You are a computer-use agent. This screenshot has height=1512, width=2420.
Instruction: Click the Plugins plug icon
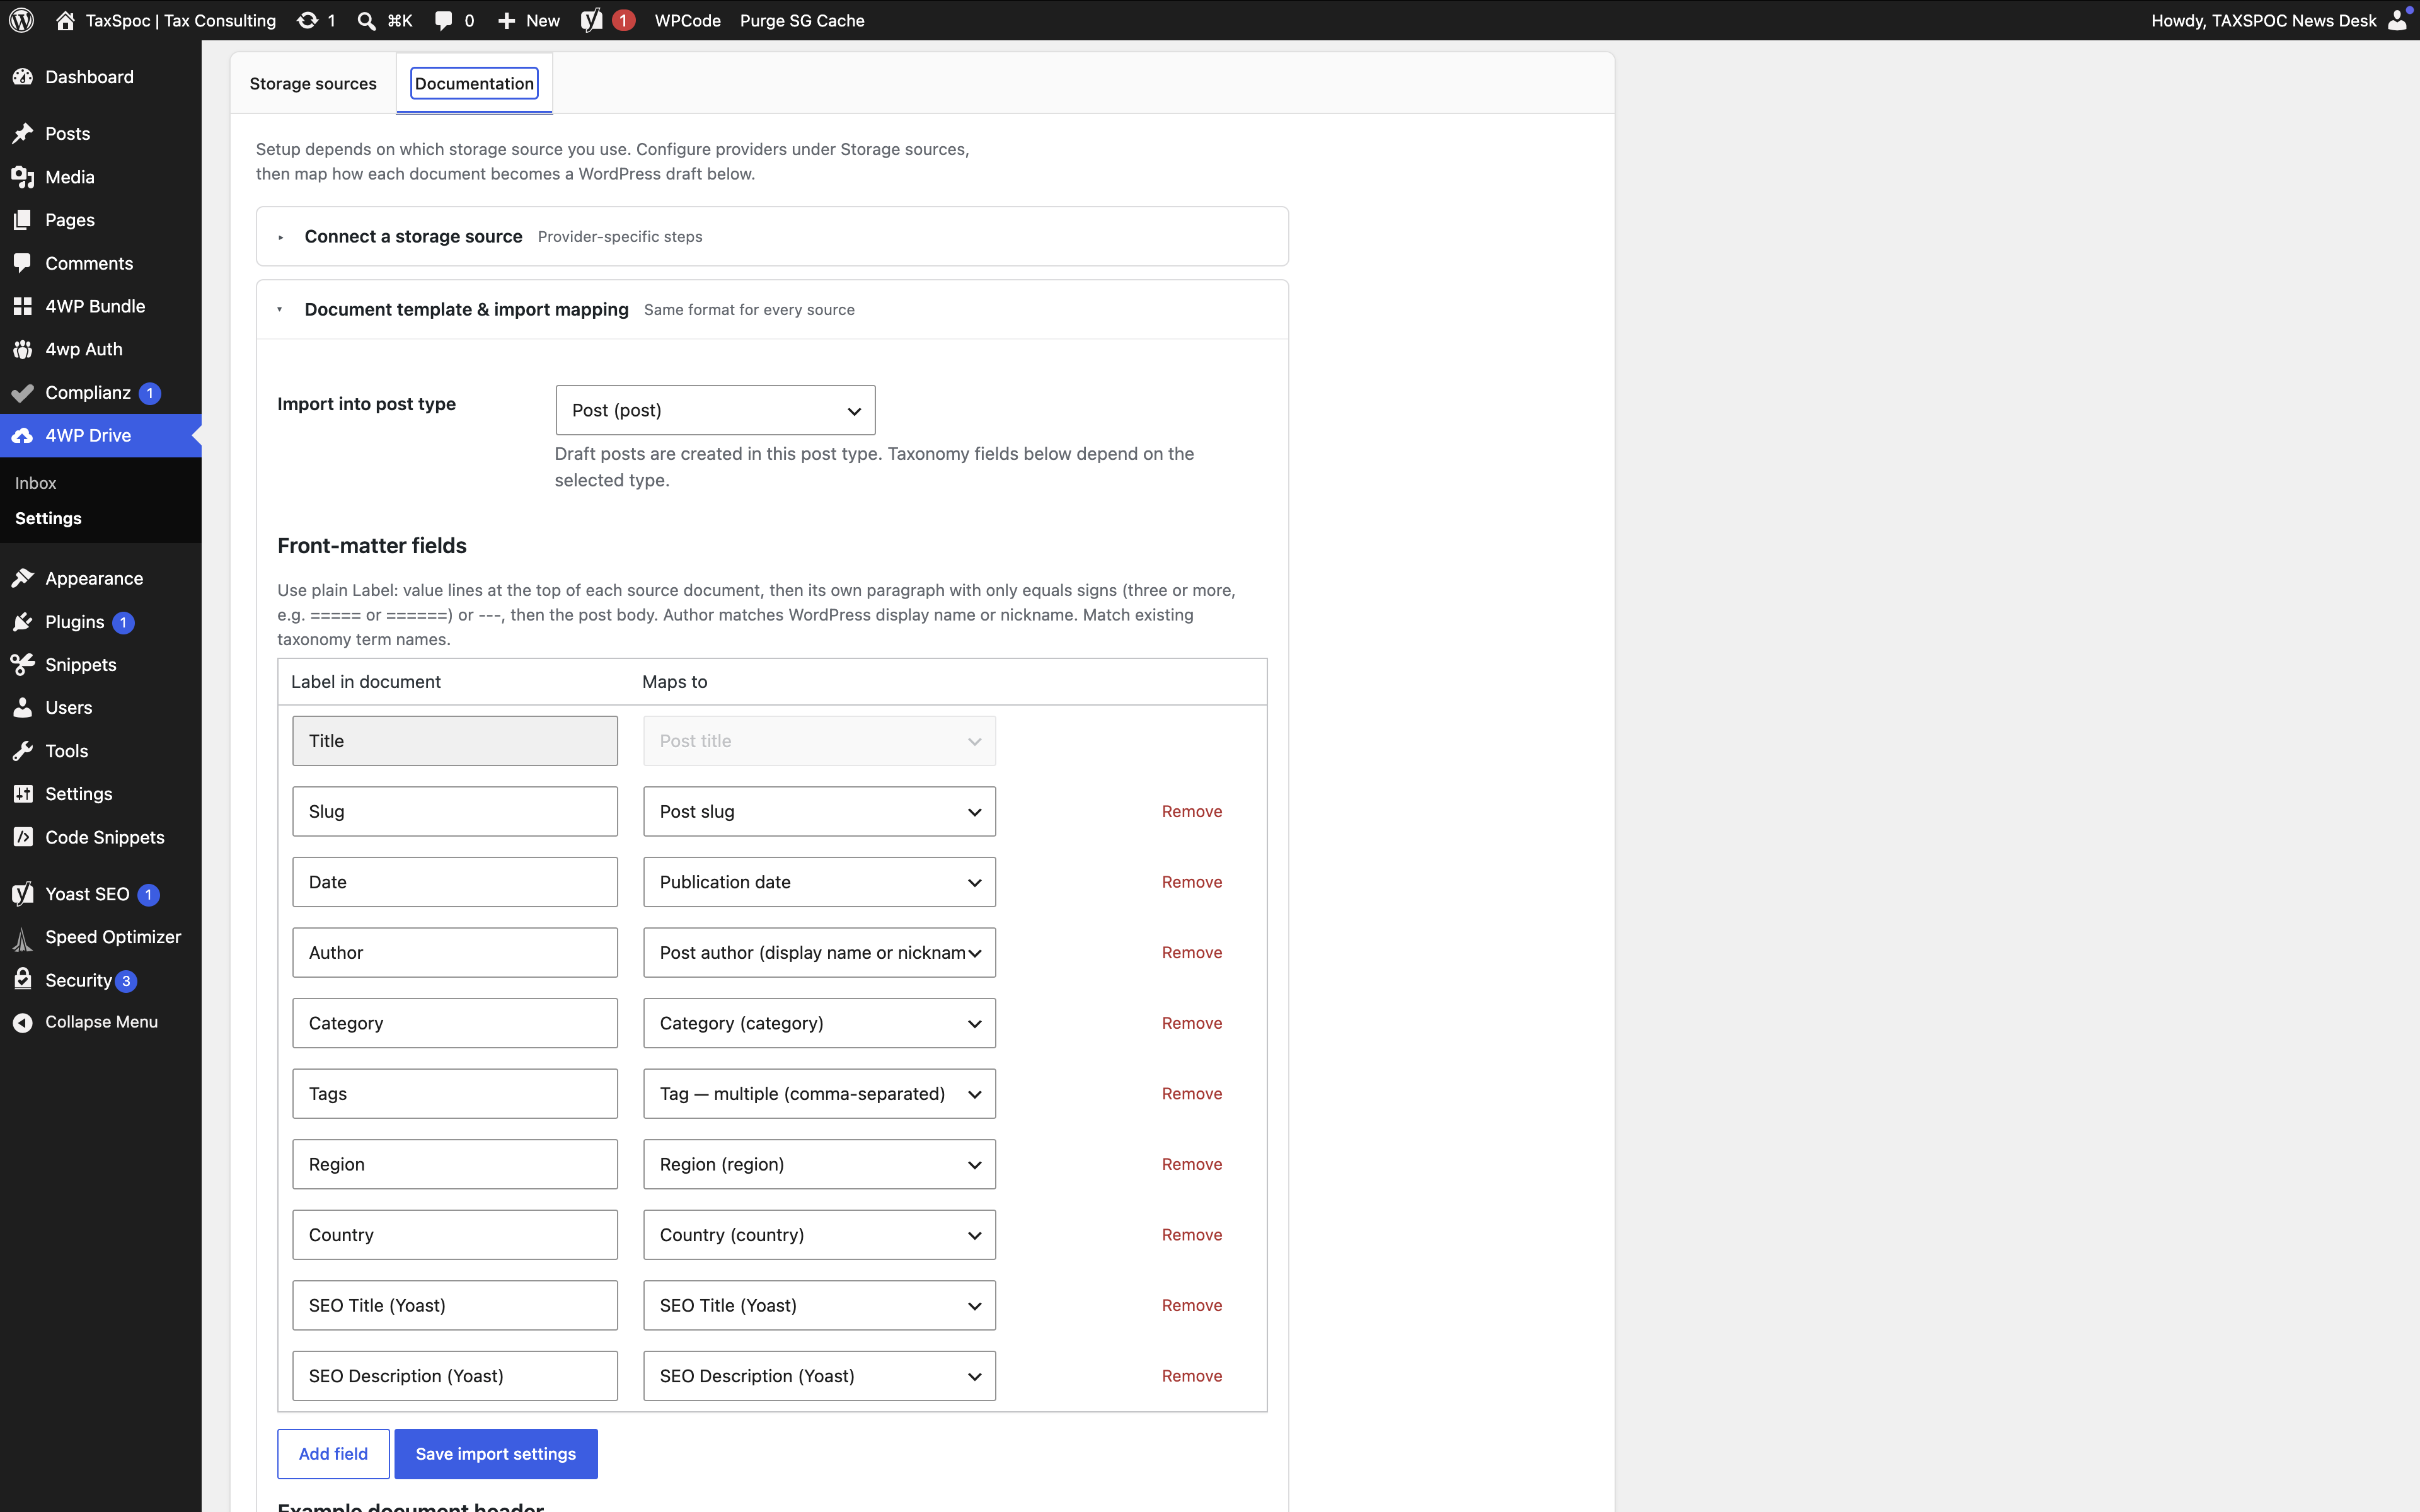click(x=23, y=622)
